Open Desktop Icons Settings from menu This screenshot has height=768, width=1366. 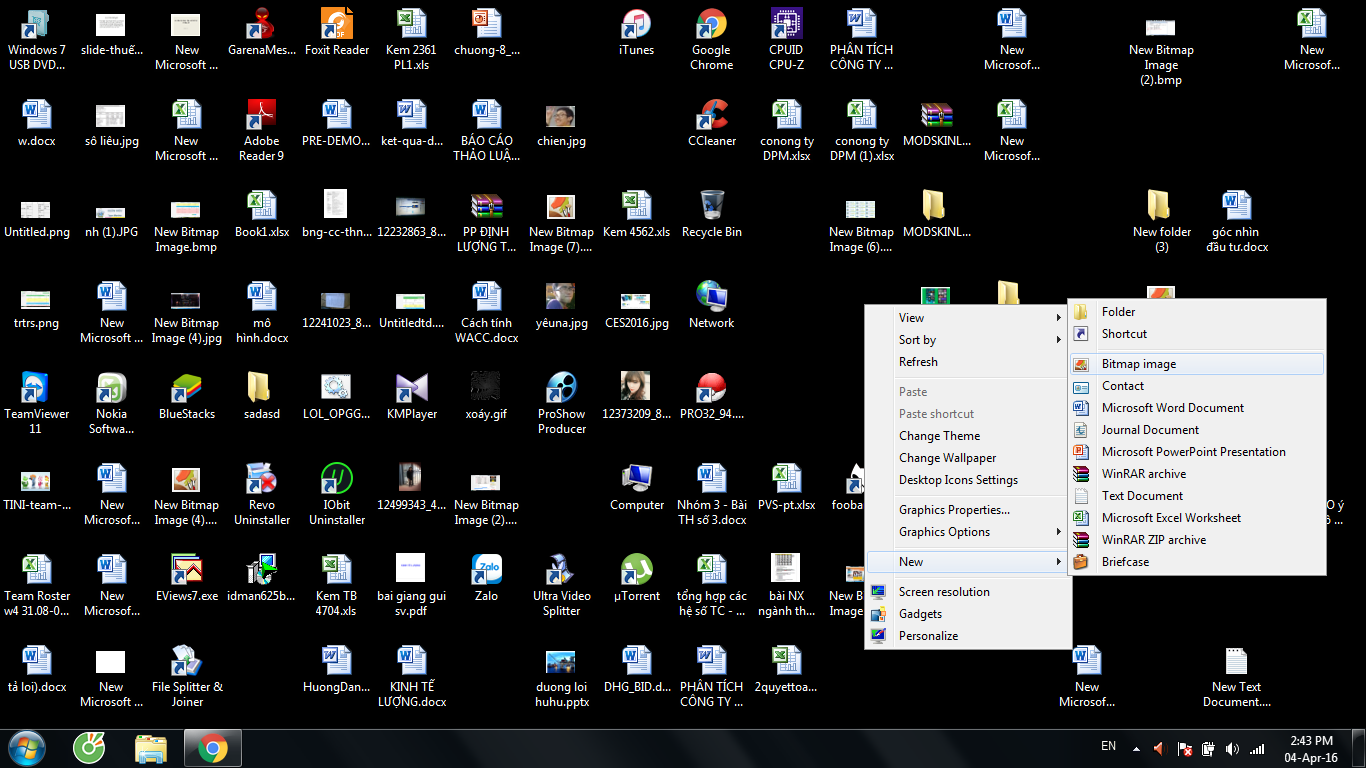click(968, 480)
